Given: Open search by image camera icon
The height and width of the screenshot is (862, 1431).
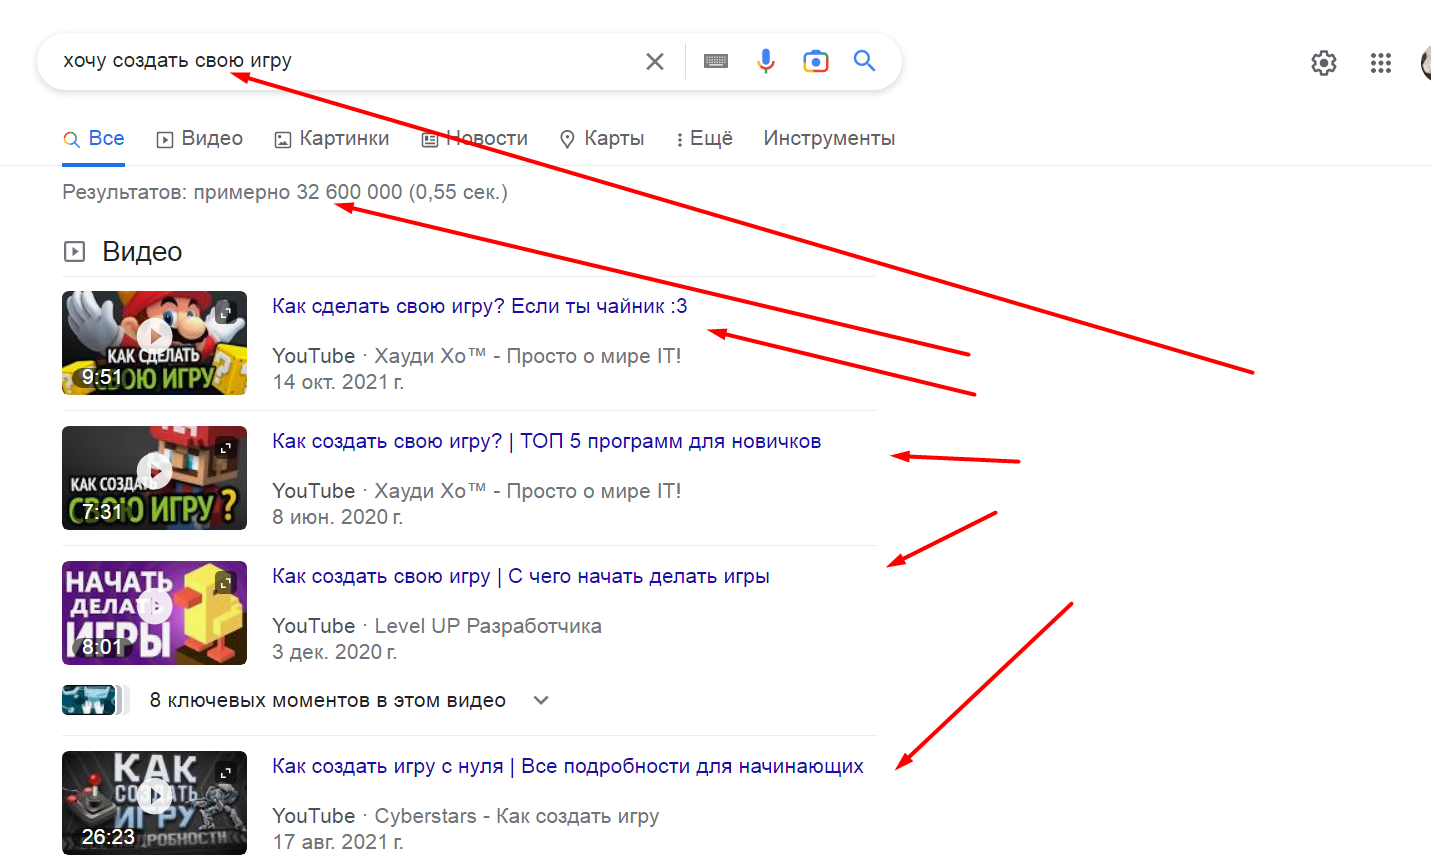Looking at the screenshot, I should pyautogui.click(x=816, y=61).
